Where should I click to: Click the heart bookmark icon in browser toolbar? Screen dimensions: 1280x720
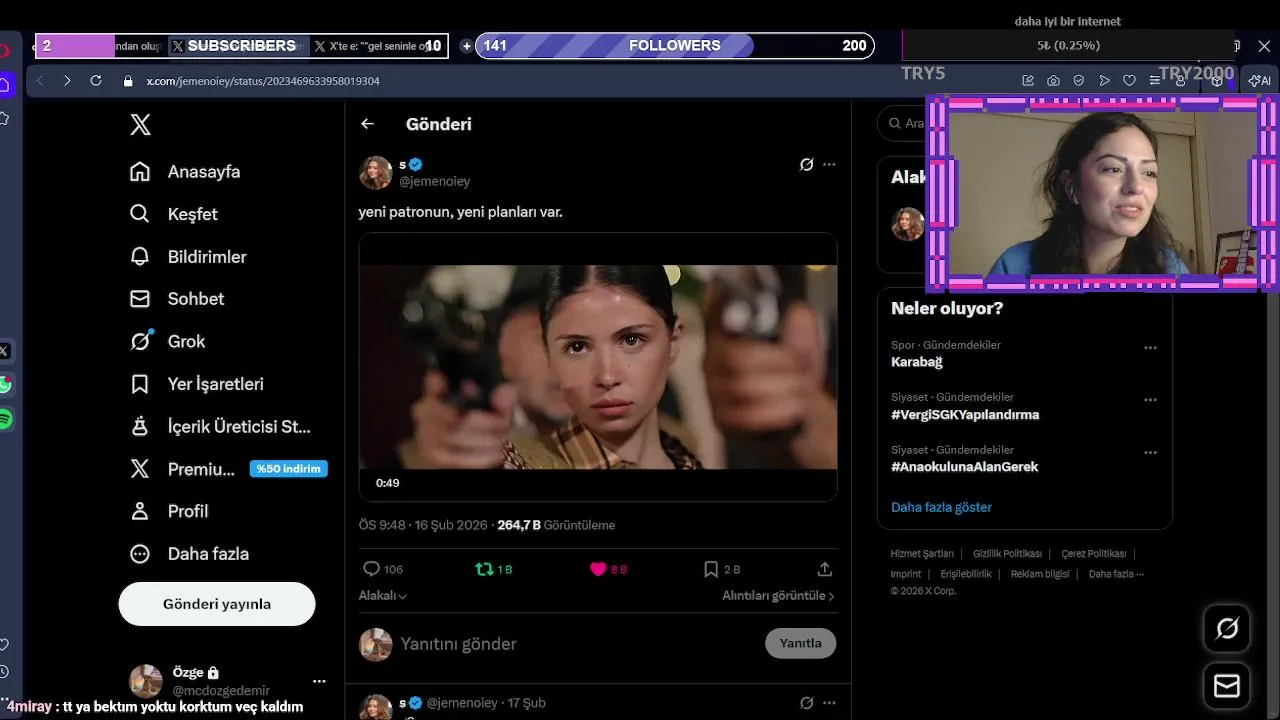[1129, 81]
